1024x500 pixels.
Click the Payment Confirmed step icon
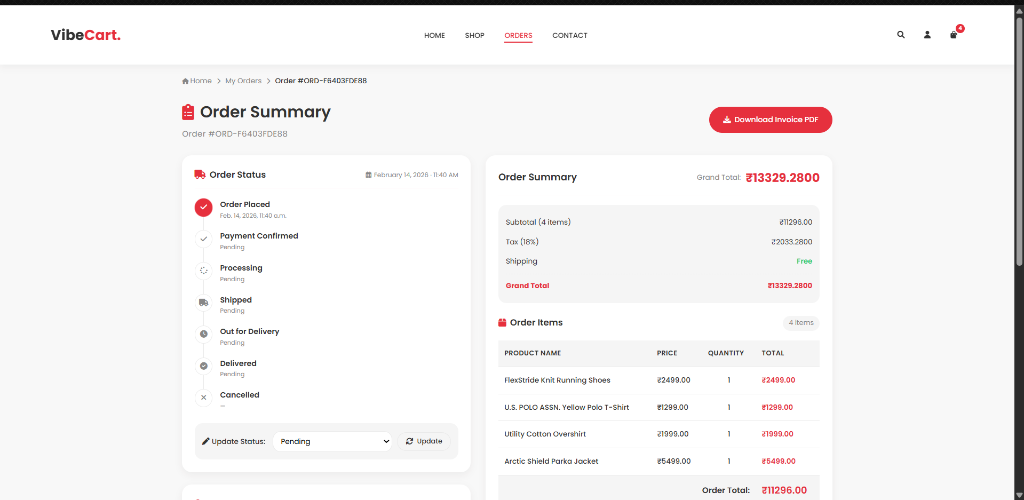204,239
